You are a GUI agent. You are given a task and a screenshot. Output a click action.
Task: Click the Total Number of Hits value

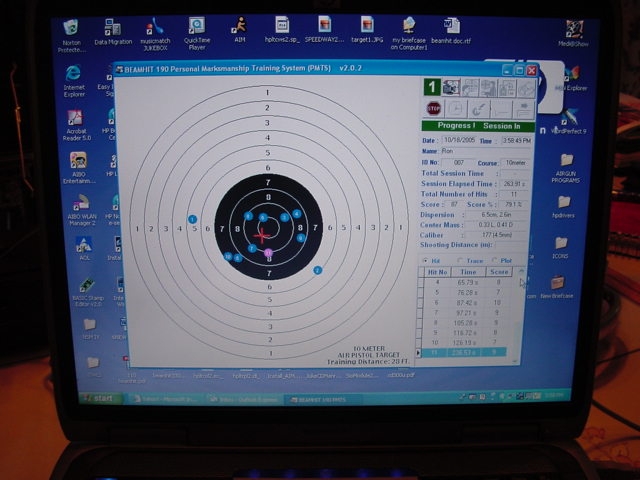pyautogui.click(x=513, y=194)
